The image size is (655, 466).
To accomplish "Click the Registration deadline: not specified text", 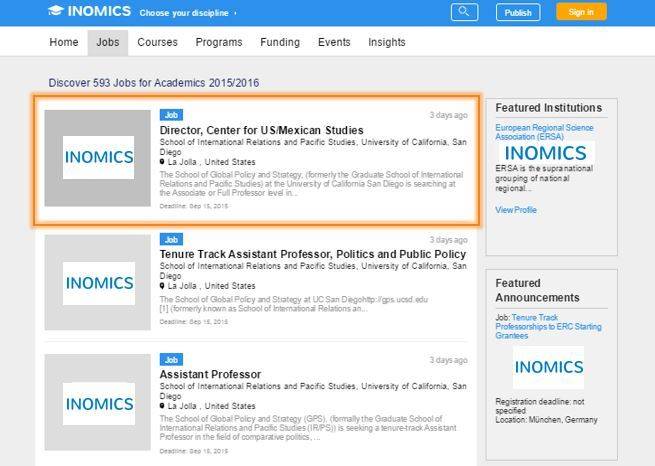I will point(540,406).
